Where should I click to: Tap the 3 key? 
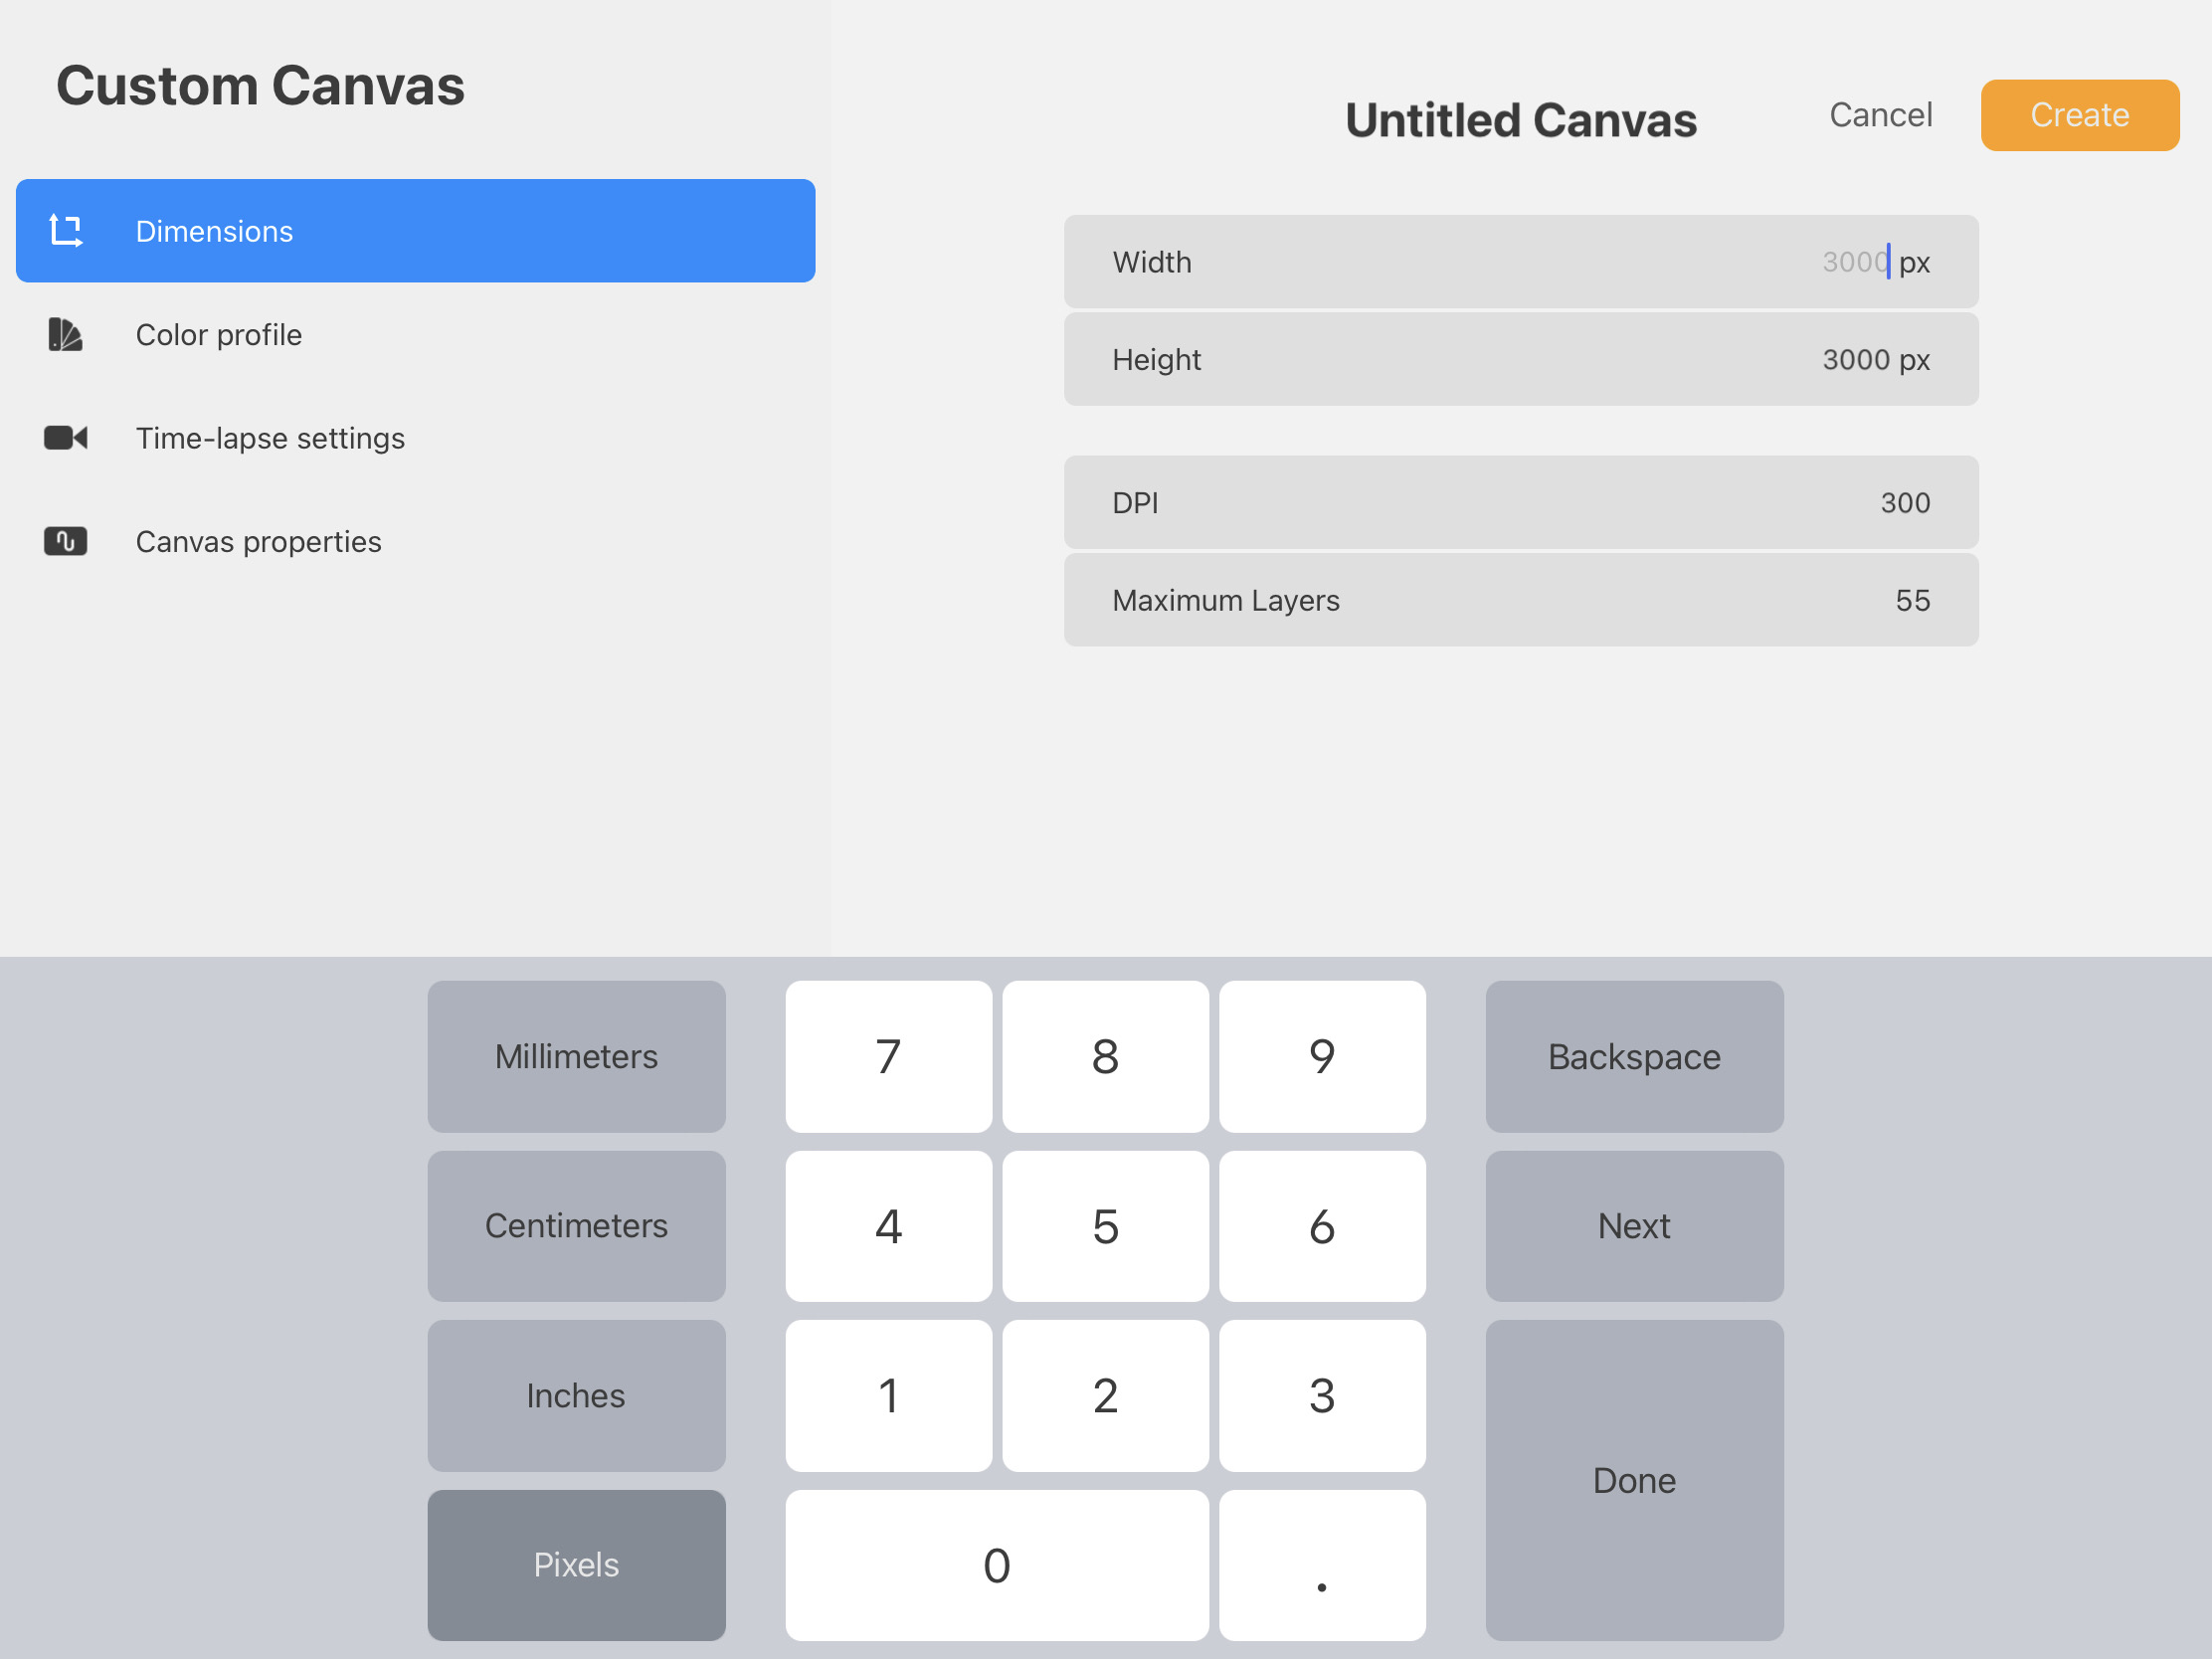(1322, 1396)
